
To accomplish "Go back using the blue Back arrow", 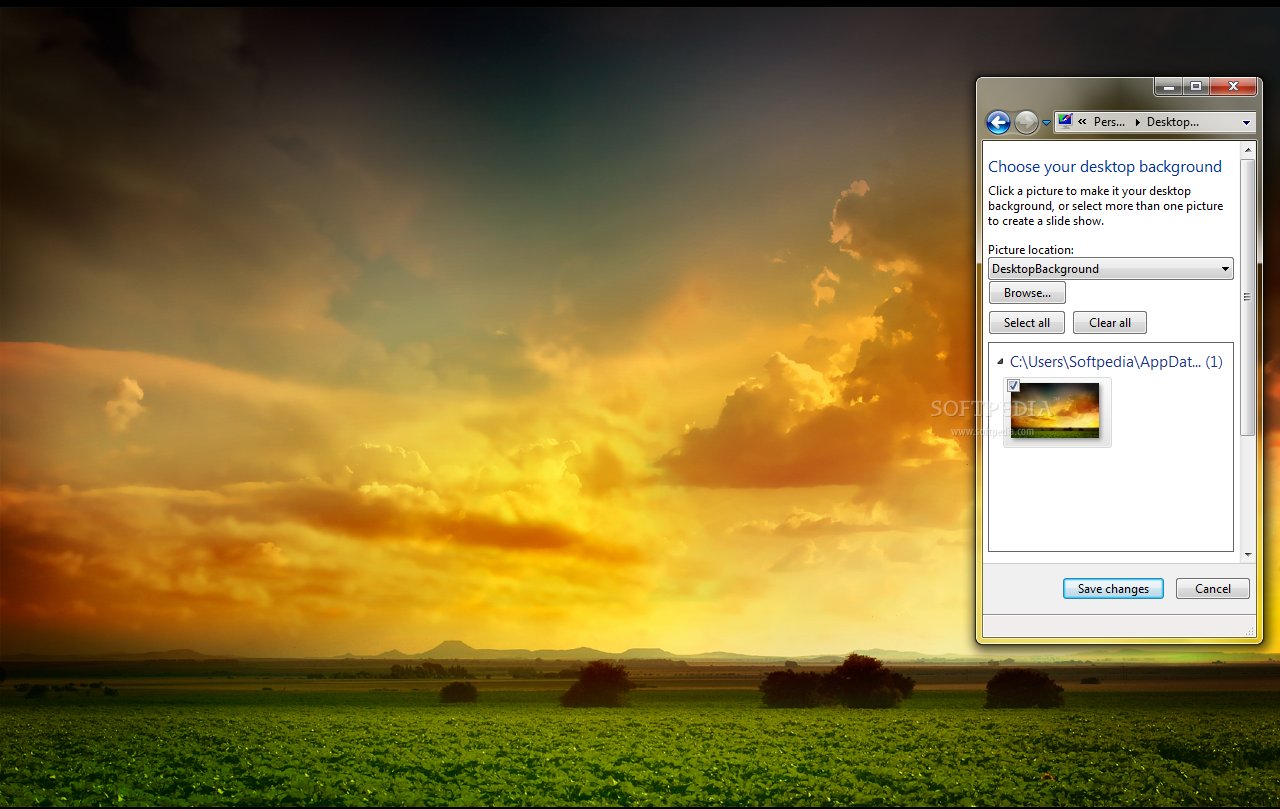I will tap(998, 122).
